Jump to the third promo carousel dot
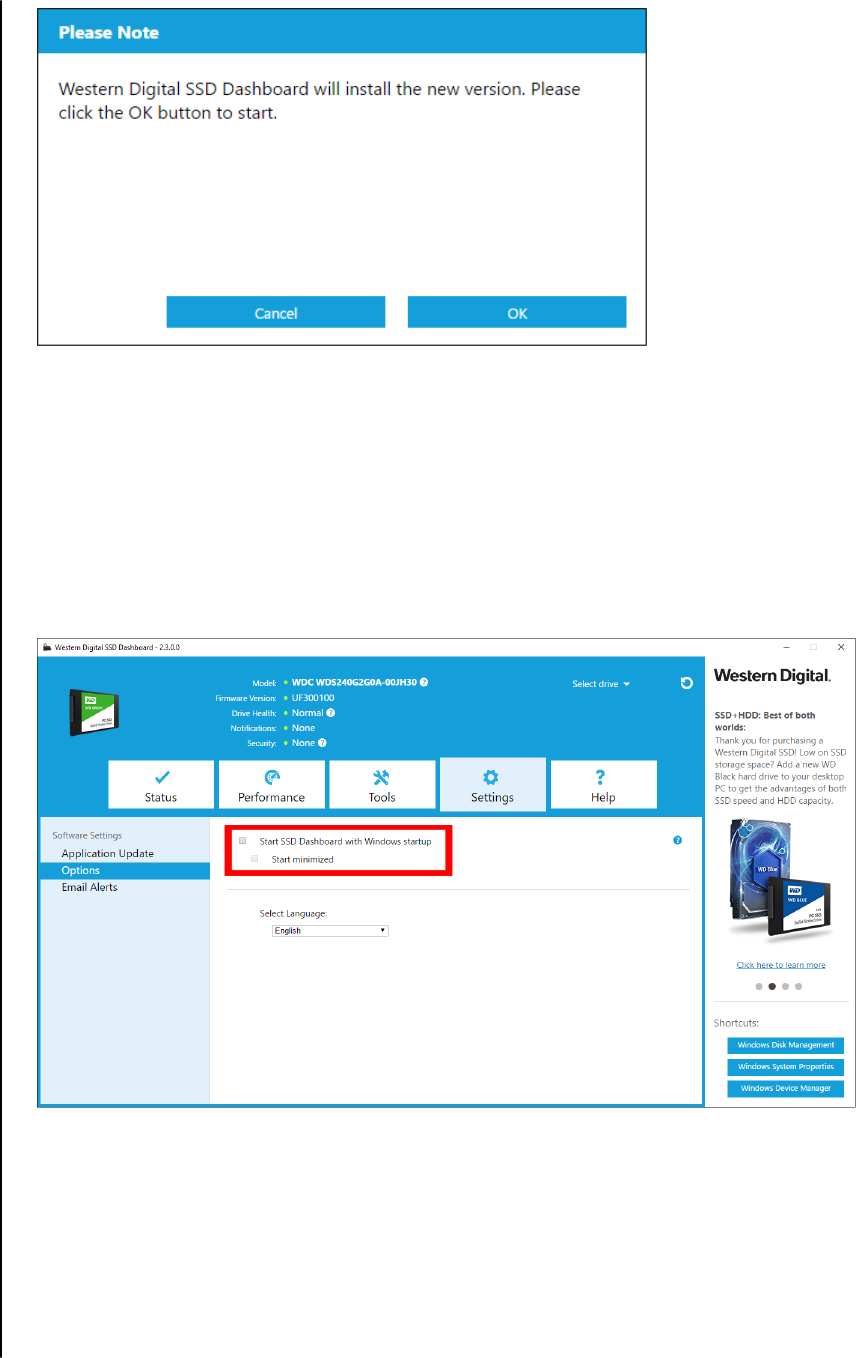Image resolution: width=856 pixels, height=1358 pixels. pos(785,986)
